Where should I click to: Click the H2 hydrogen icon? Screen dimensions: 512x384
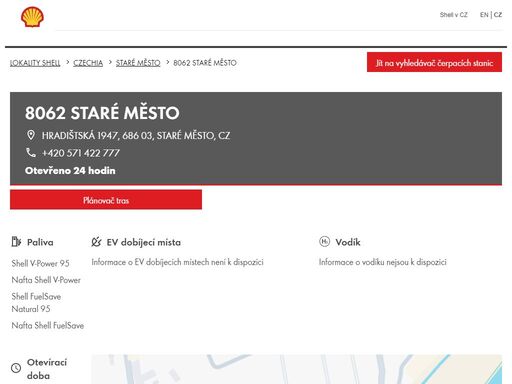(324, 242)
